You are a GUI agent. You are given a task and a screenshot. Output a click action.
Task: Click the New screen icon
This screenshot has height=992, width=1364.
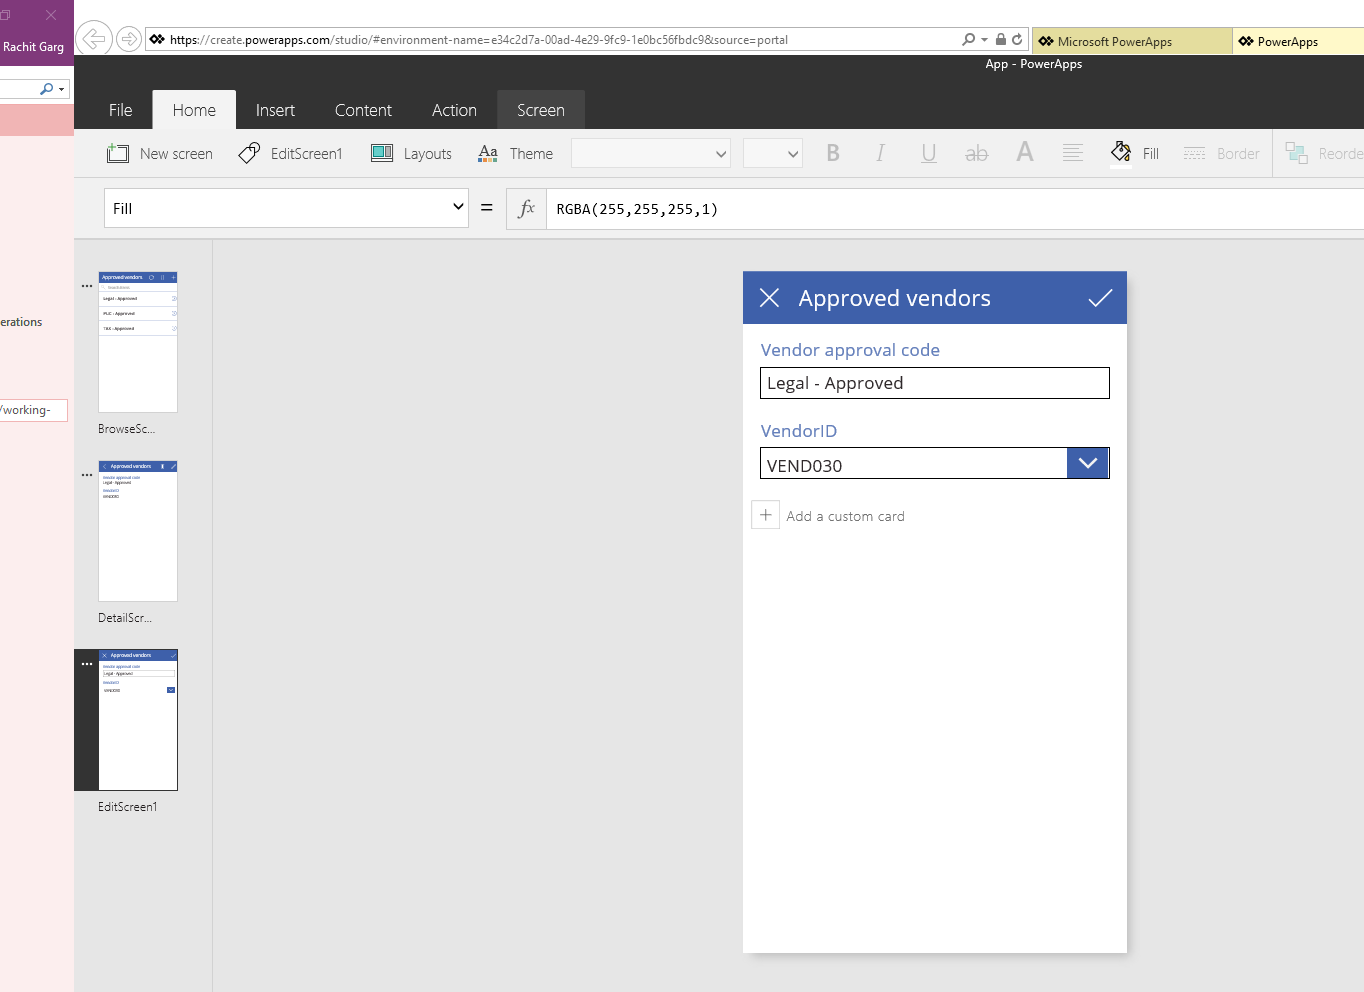click(118, 153)
